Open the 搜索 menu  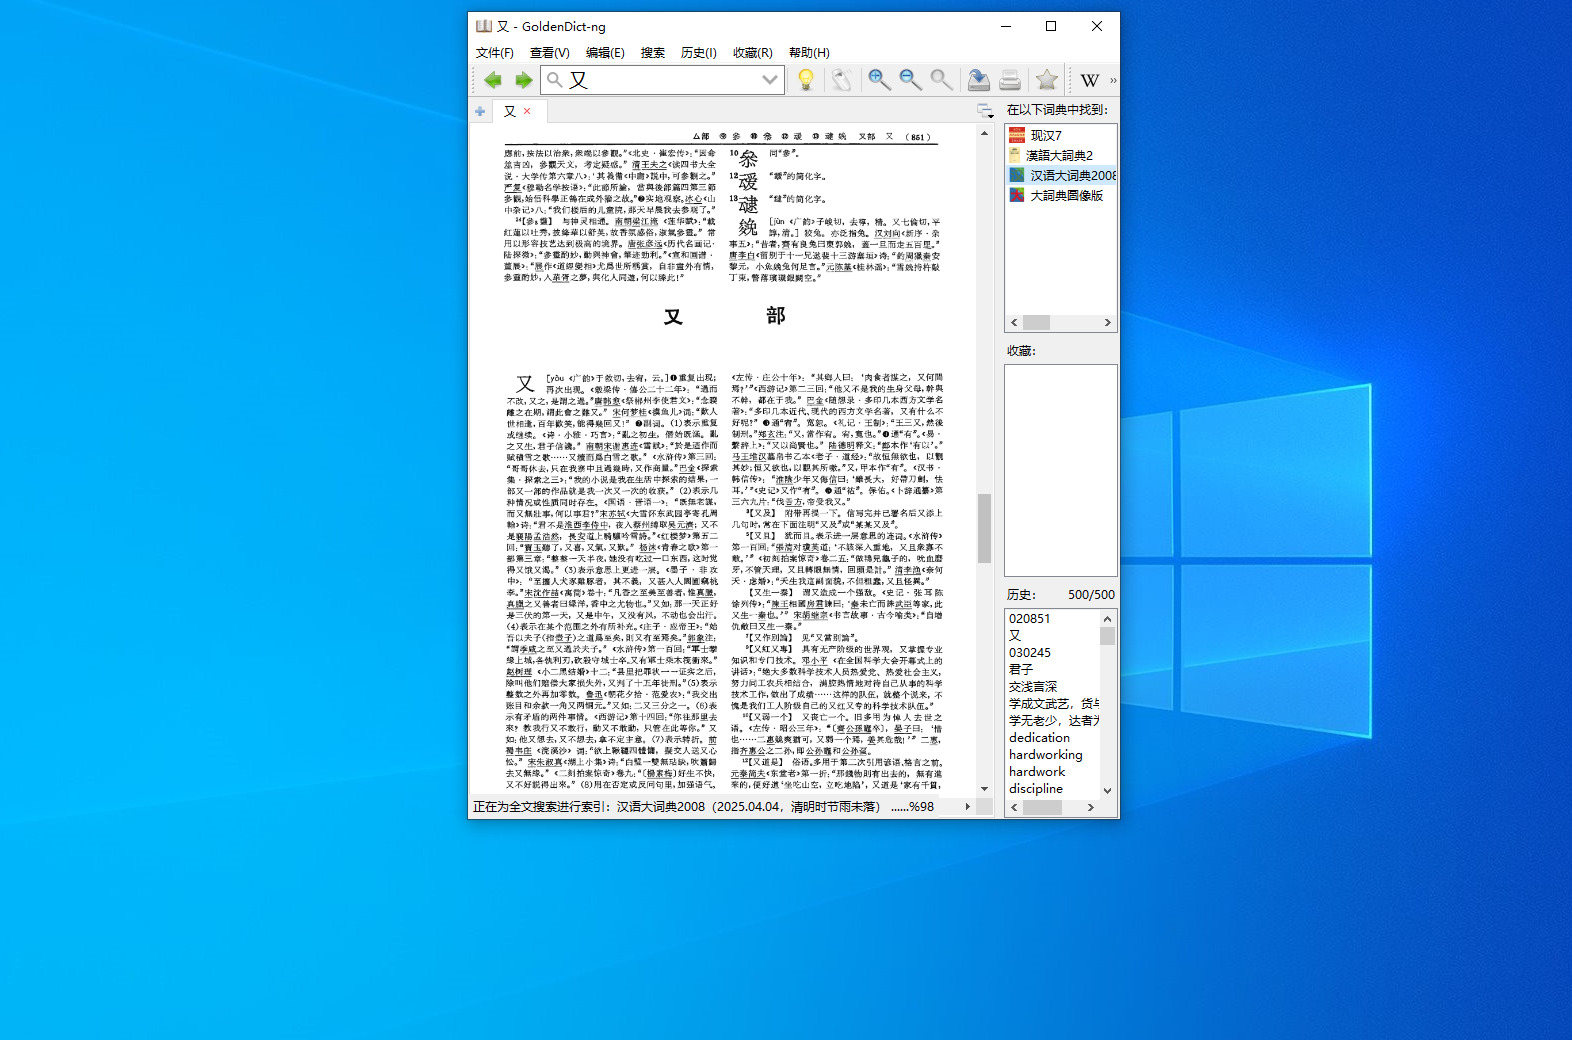653,53
